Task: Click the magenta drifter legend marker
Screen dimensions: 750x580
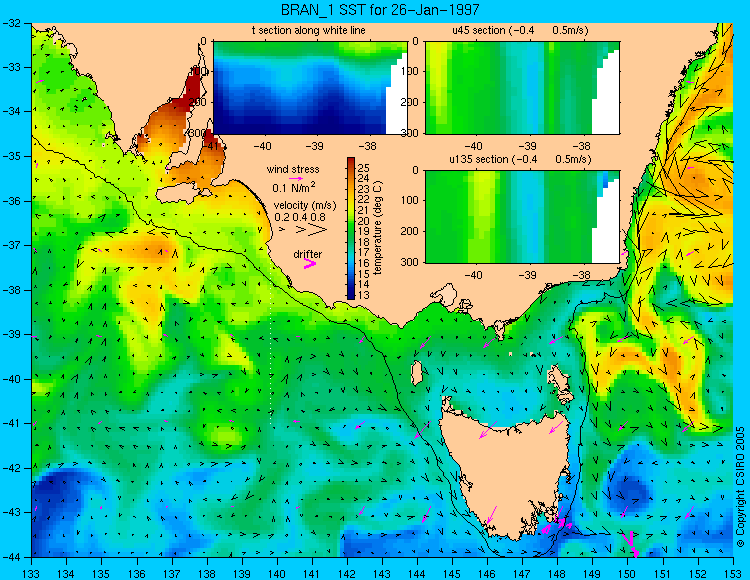Action: click(x=310, y=263)
